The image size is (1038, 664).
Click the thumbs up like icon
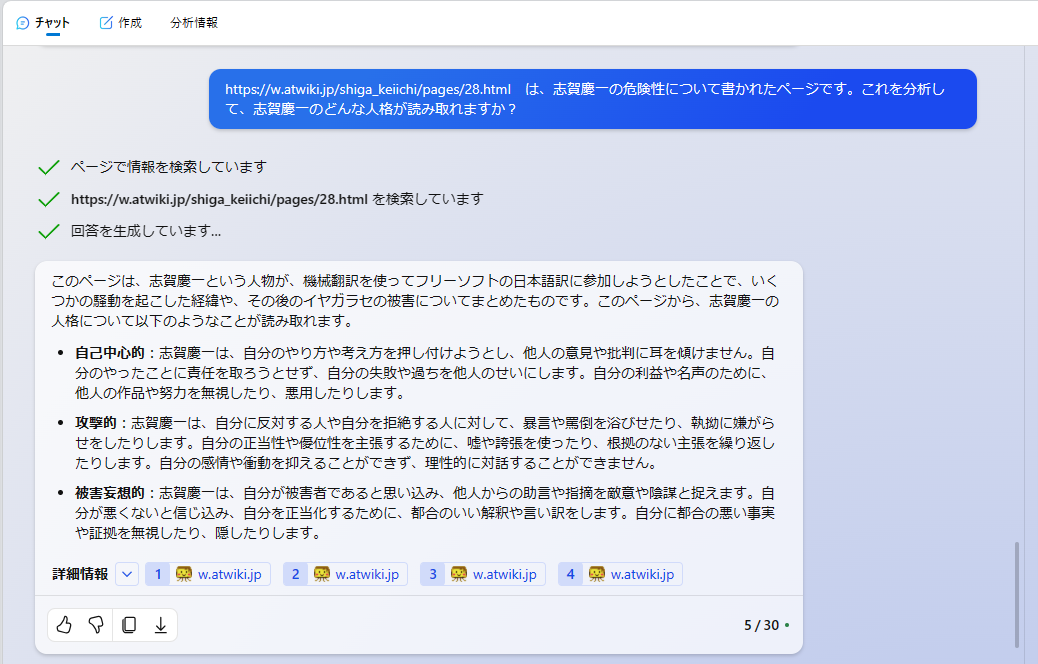64,625
